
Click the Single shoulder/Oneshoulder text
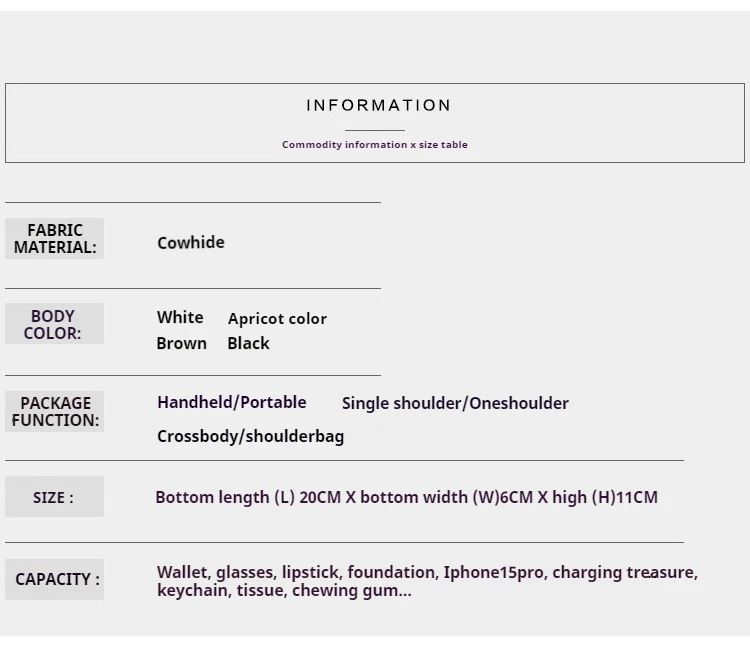pos(455,404)
